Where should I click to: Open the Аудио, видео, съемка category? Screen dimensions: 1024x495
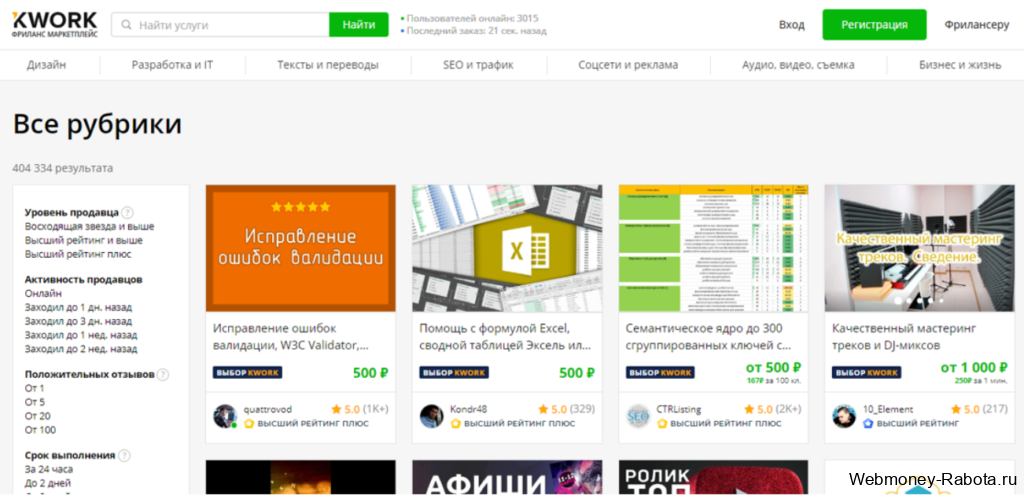[x=798, y=65]
